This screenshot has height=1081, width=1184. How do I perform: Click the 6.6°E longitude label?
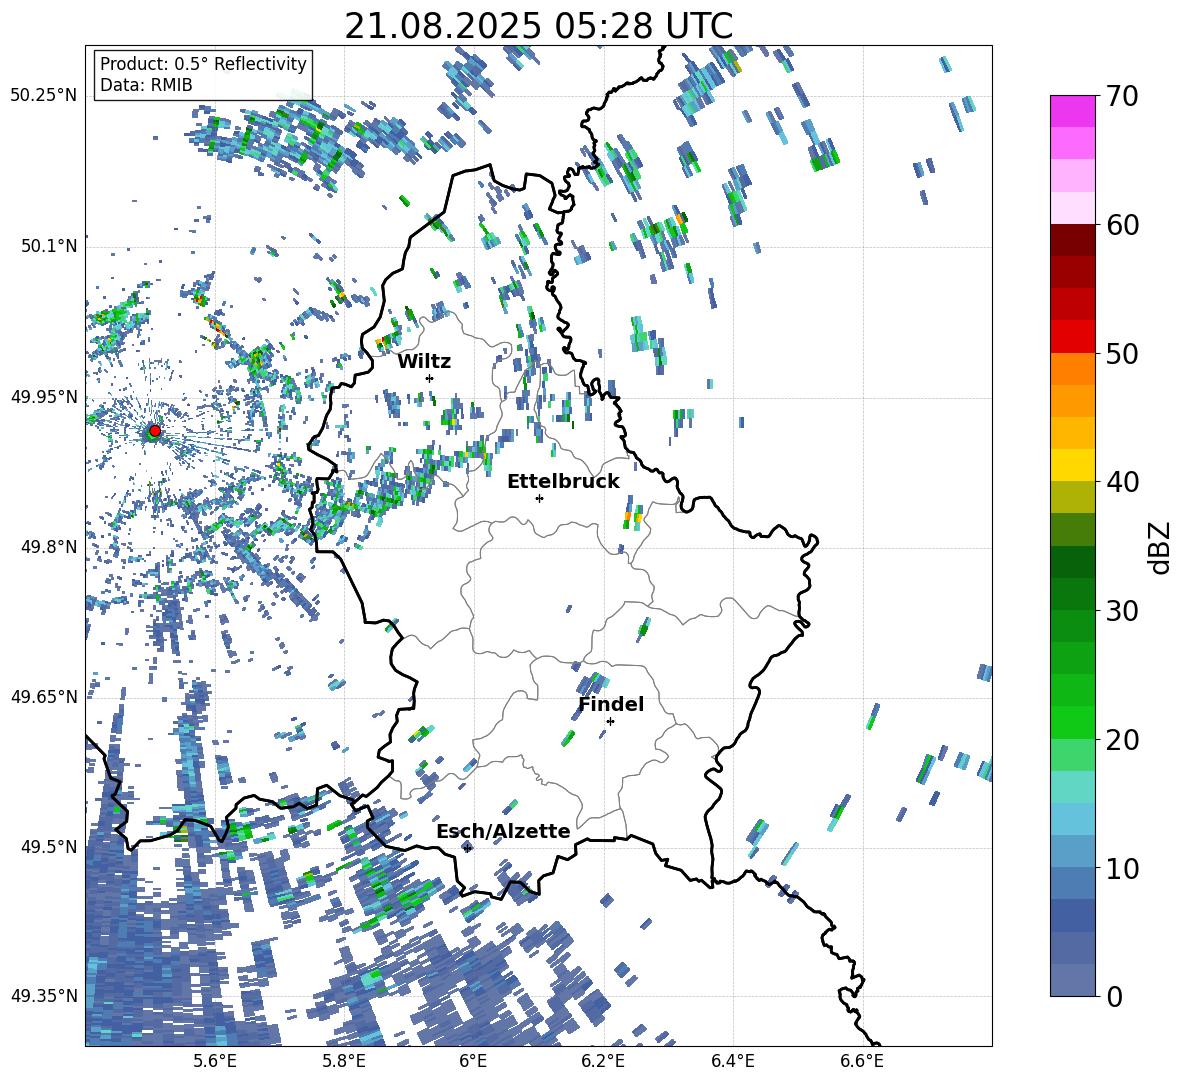[862, 1061]
